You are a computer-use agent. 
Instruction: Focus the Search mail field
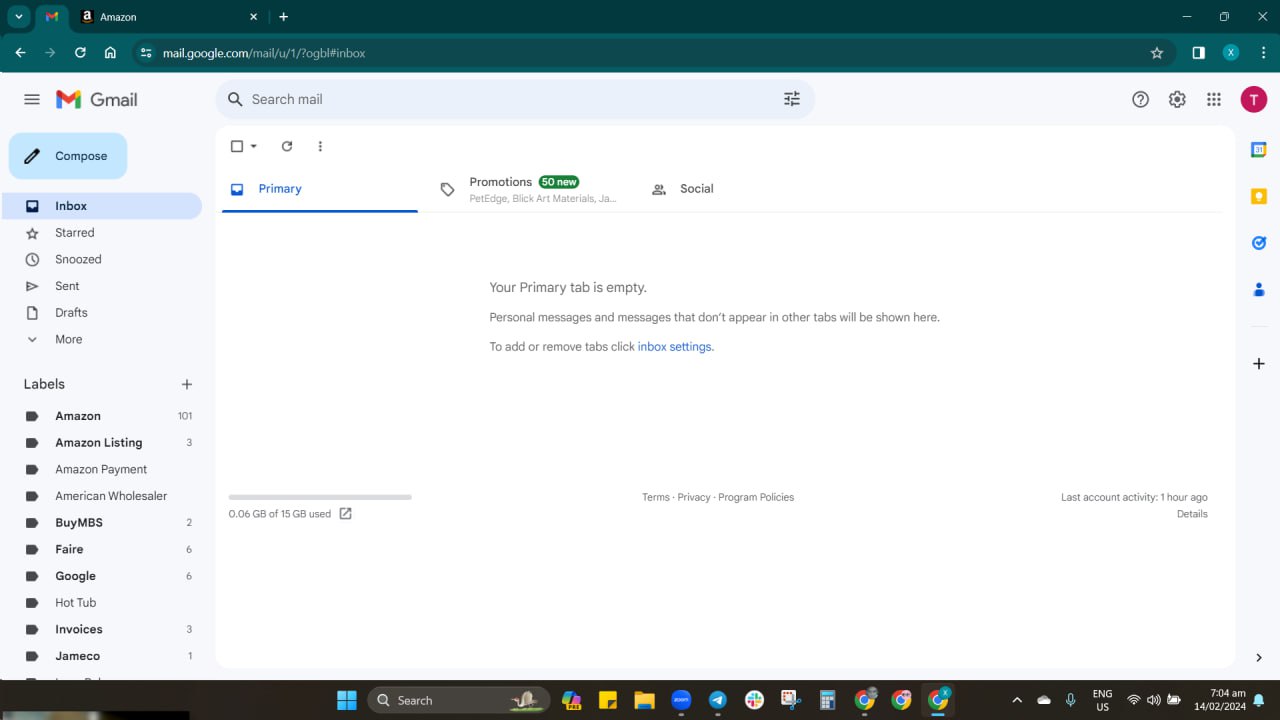click(x=510, y=99)
